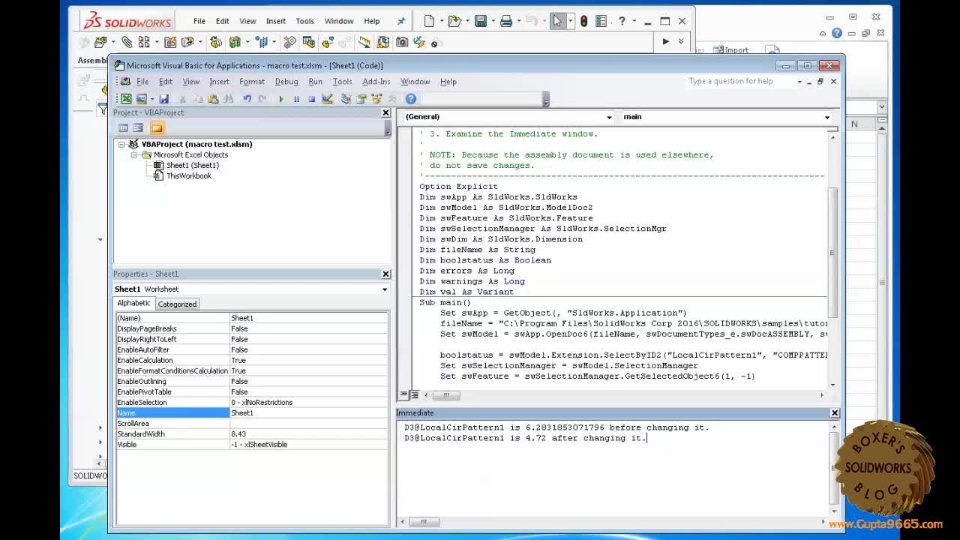Click the Reset stop icon in VBA toolbar
Viewport: 960px width, 540px height.
312,99
